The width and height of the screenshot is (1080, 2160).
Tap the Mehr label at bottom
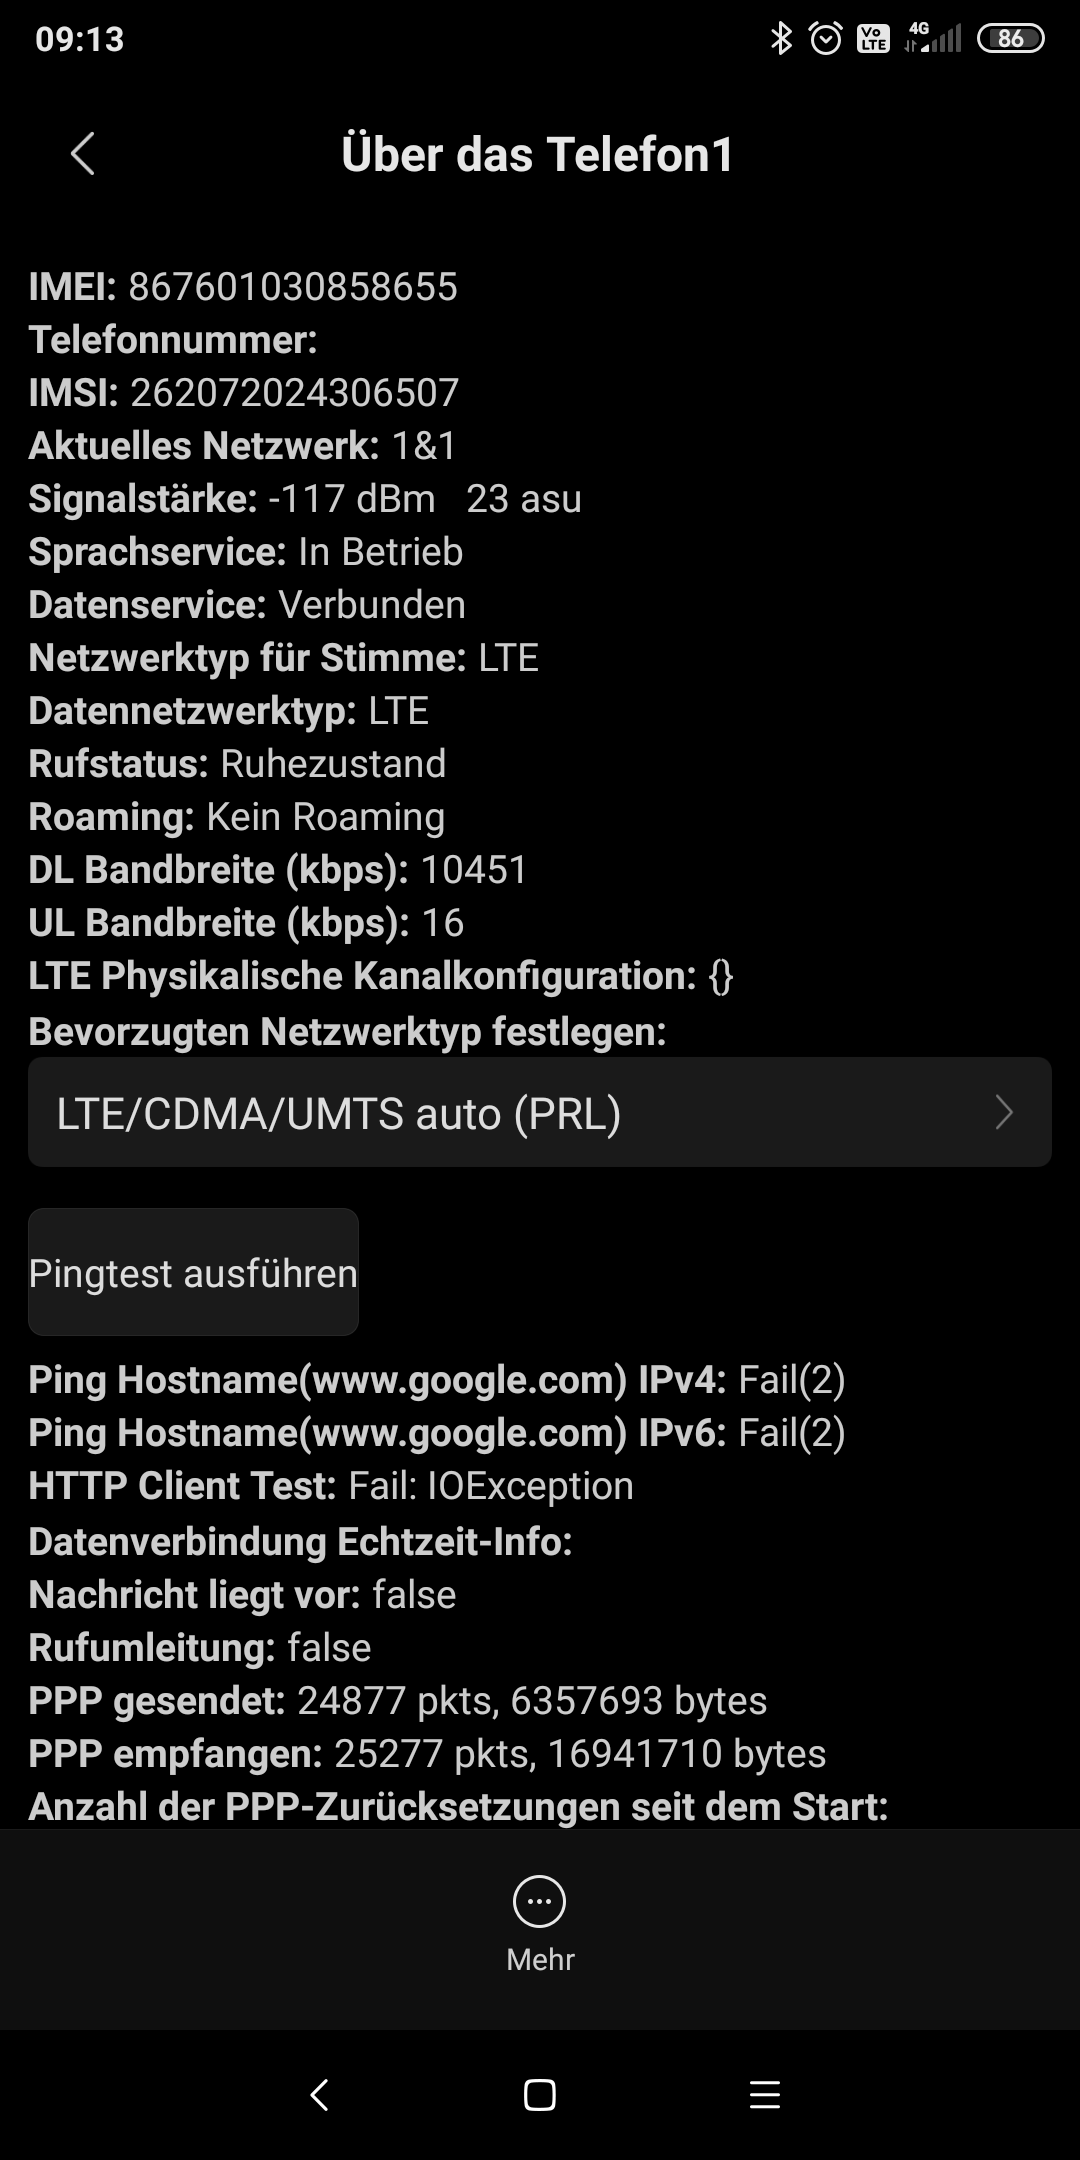[x=540, y=1959]
